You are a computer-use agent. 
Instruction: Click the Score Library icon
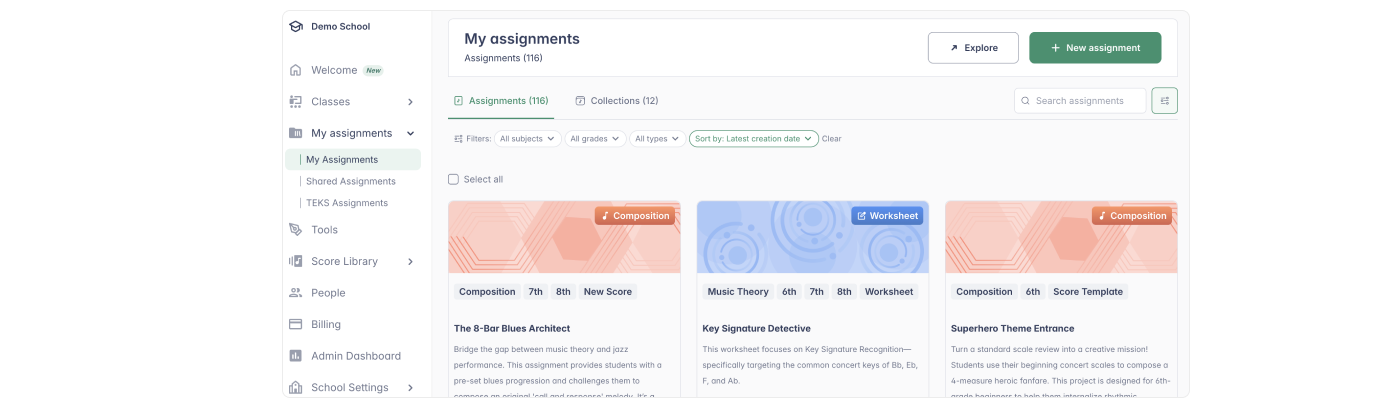click(296, 261)
